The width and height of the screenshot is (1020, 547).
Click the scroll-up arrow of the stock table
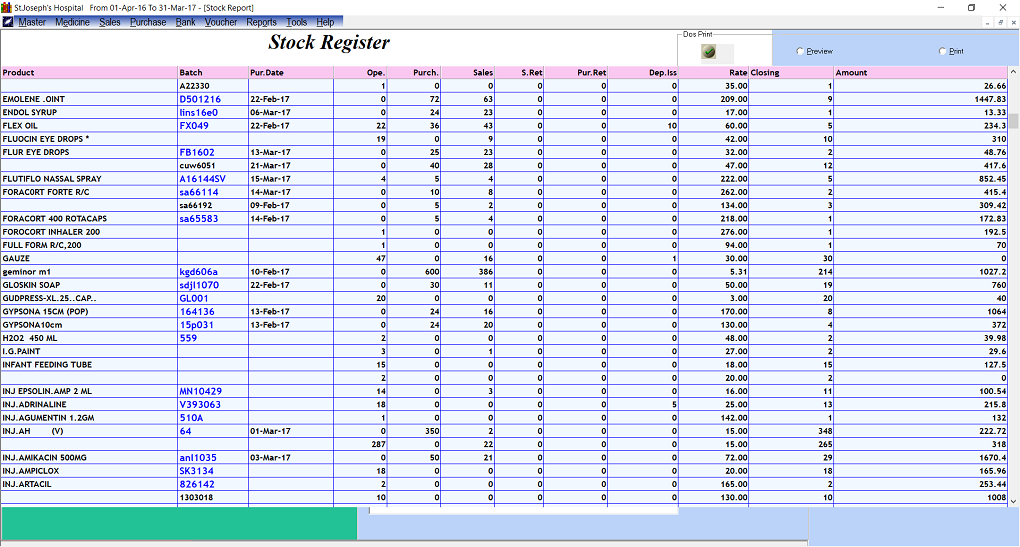1013,72
